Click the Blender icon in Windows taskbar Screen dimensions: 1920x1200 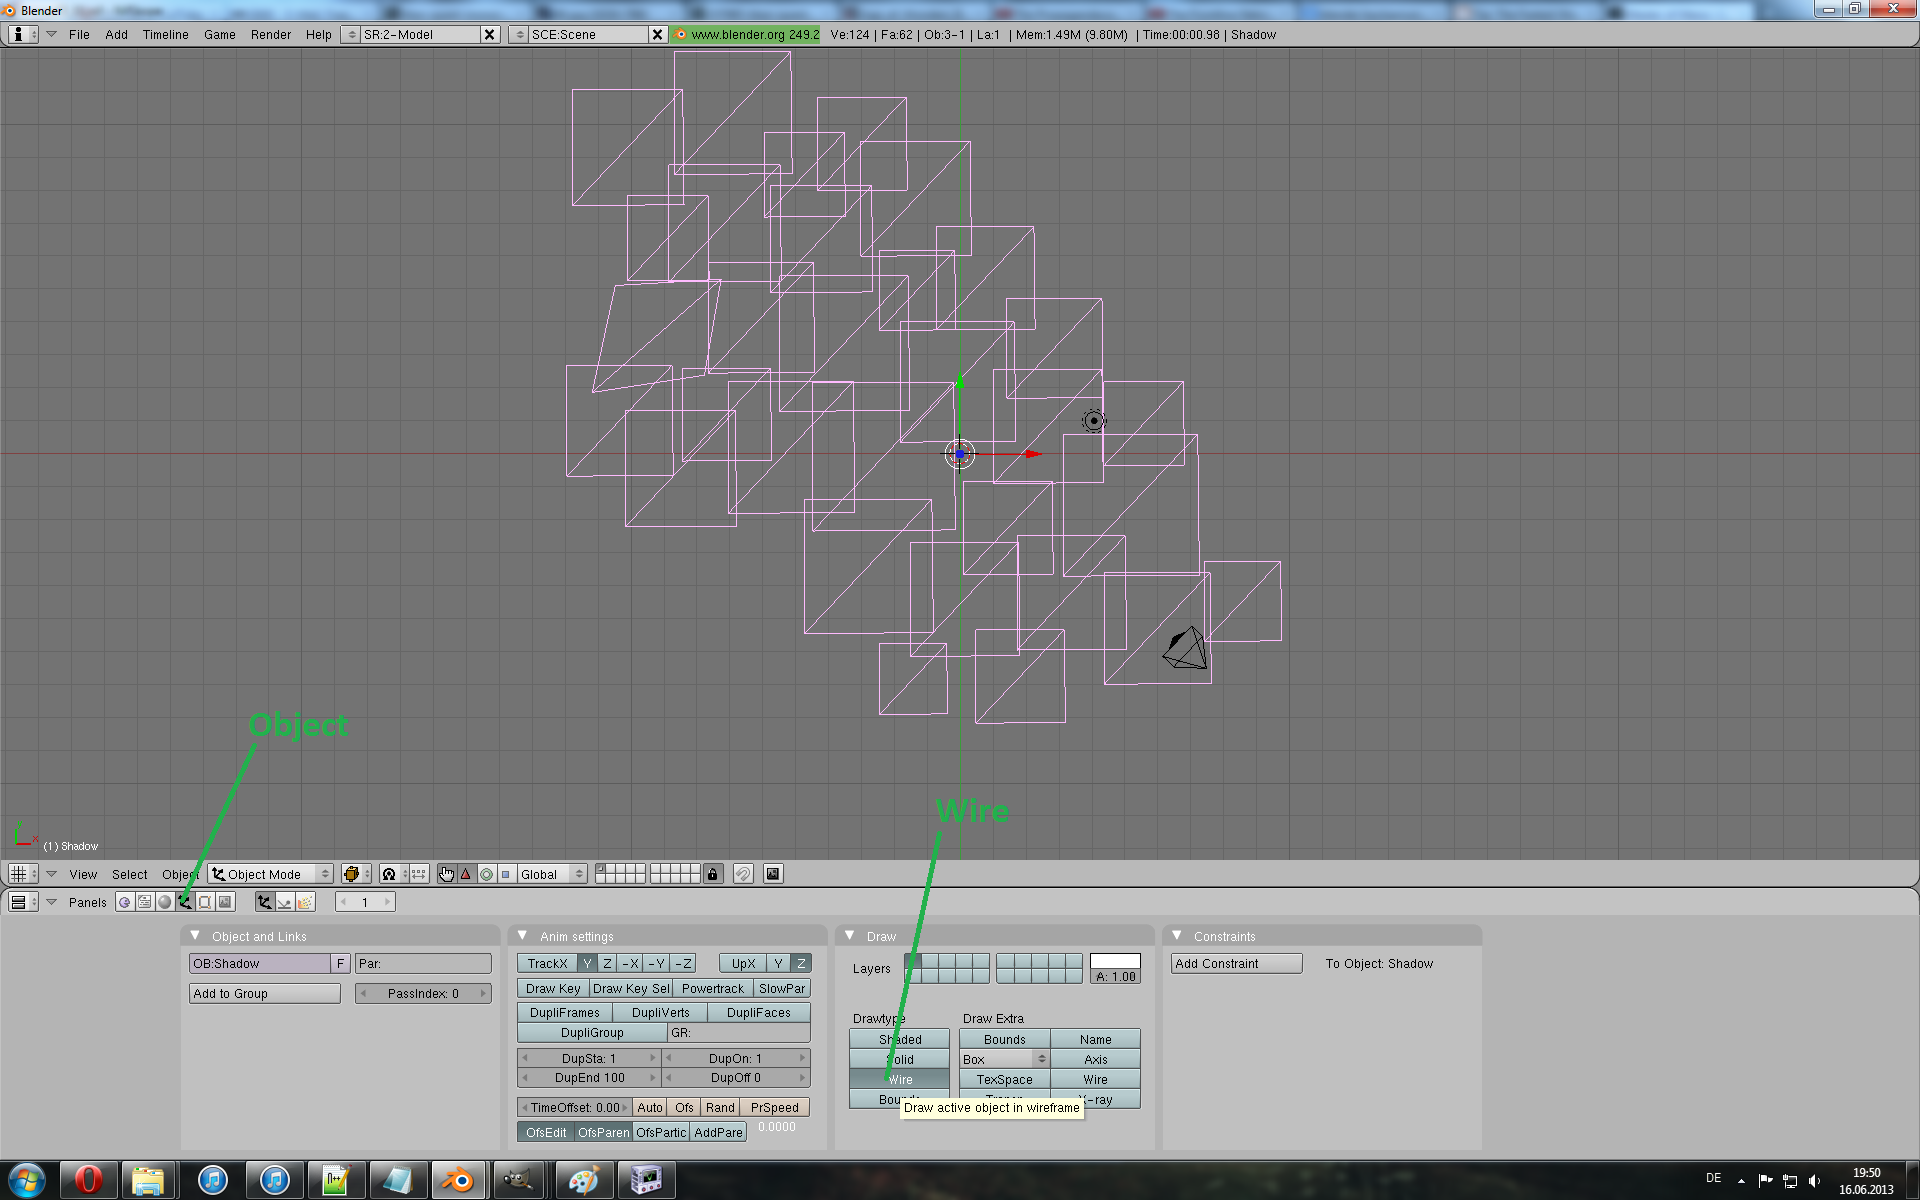(458, 1180)
